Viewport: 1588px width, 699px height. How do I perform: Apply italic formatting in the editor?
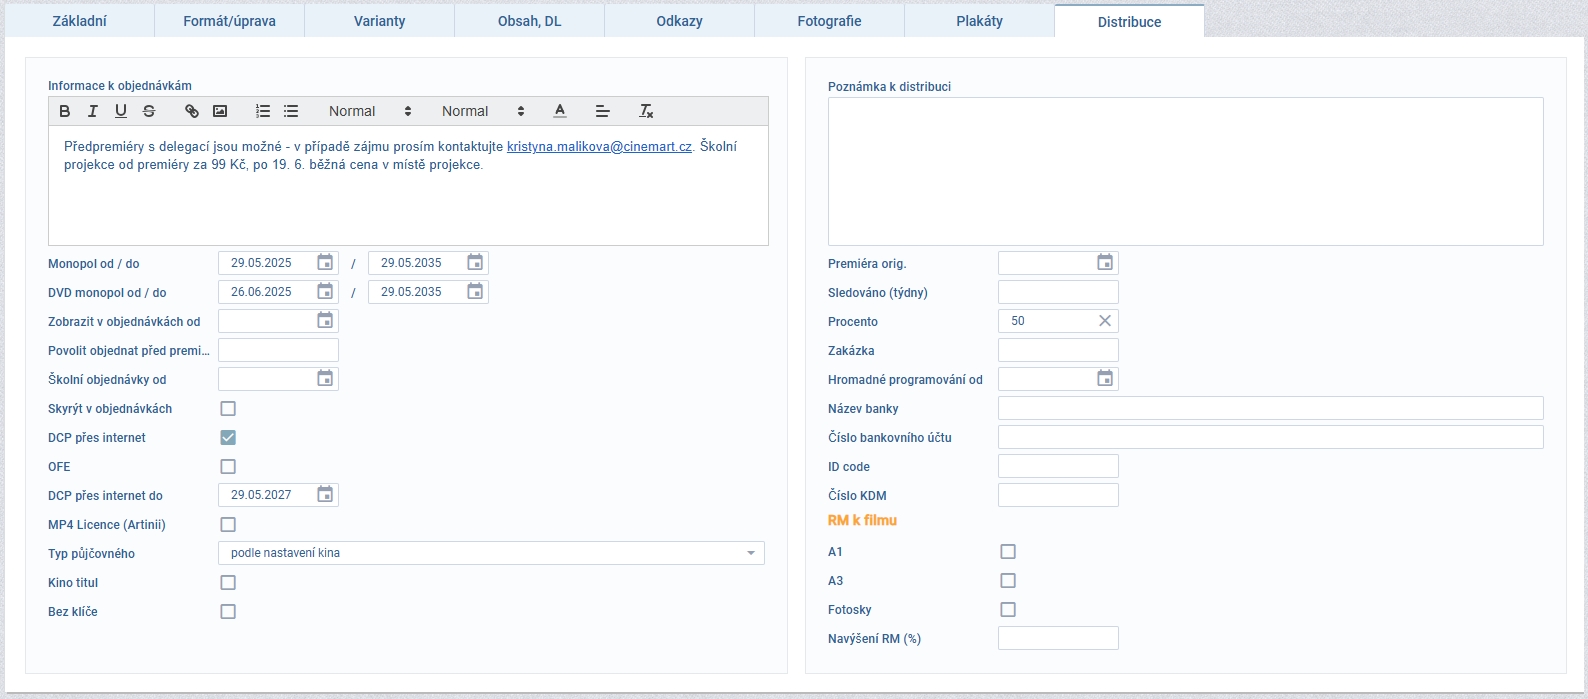(93, 111)
